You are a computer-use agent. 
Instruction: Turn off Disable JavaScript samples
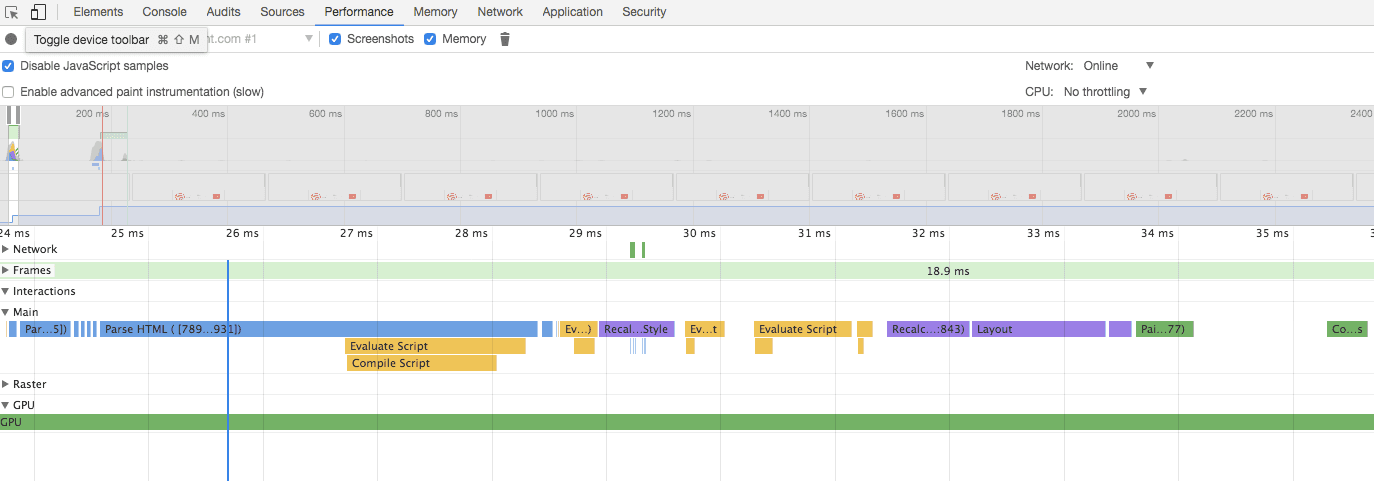tap(9, 66)
